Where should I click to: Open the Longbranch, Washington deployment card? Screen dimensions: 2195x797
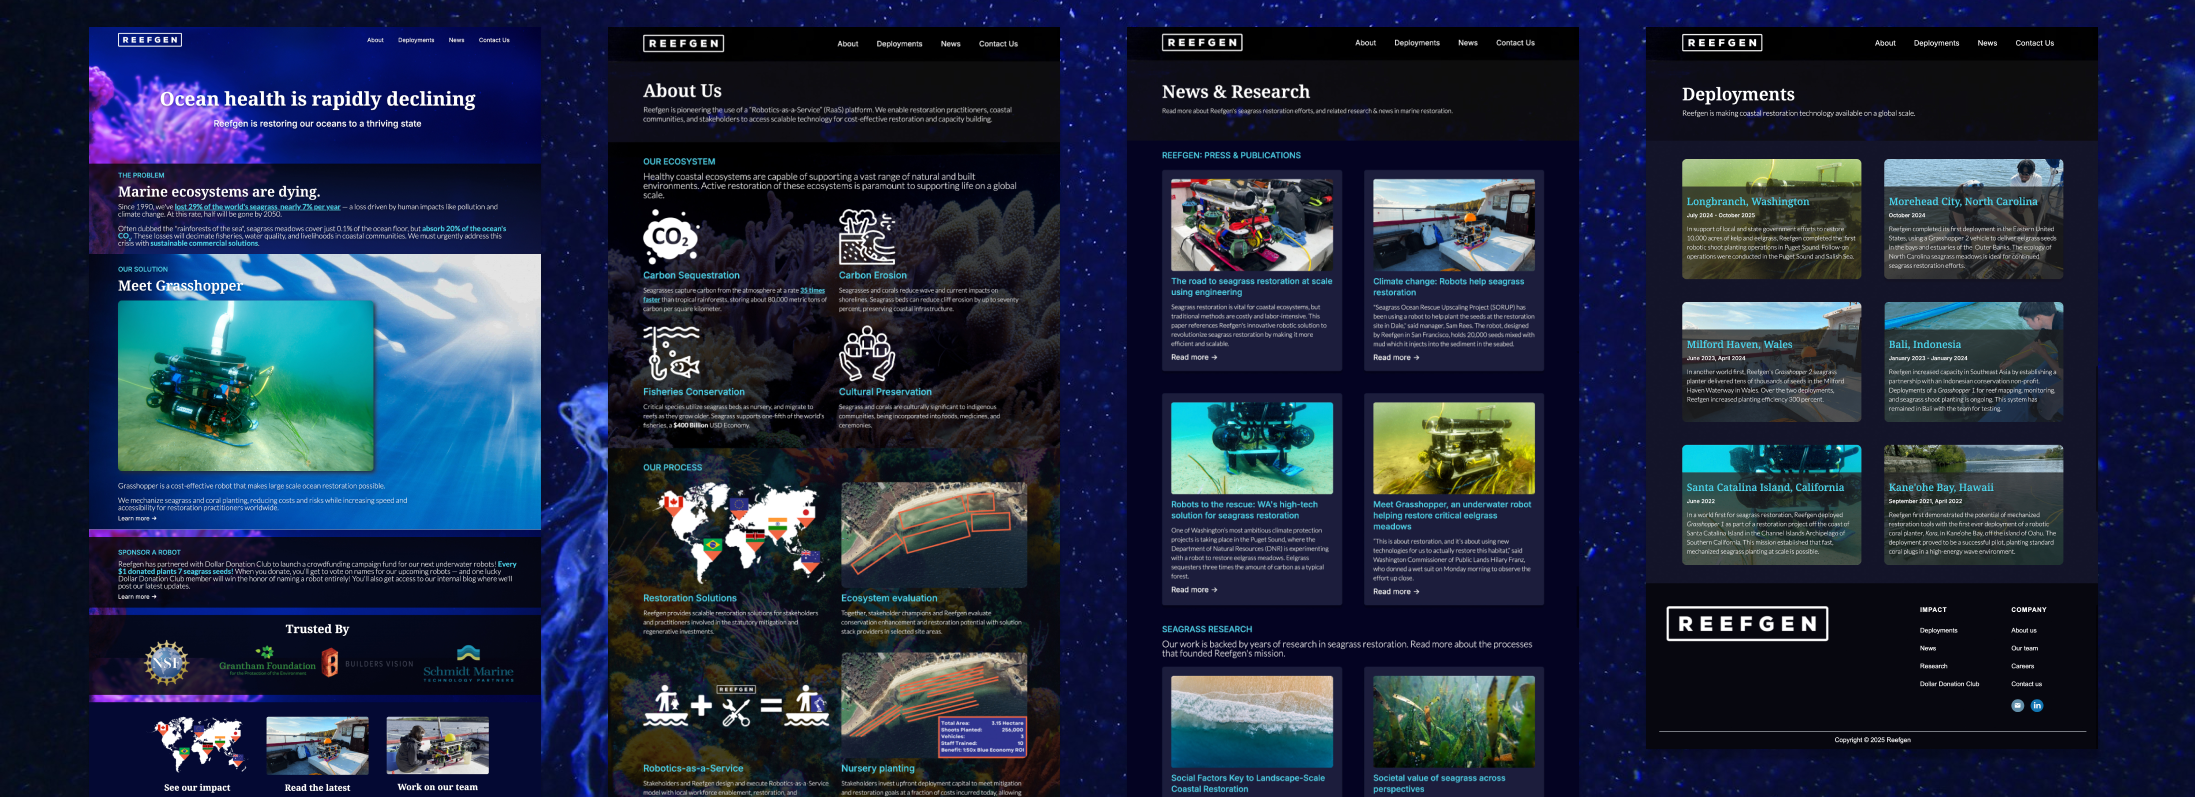pos(1771,219)
